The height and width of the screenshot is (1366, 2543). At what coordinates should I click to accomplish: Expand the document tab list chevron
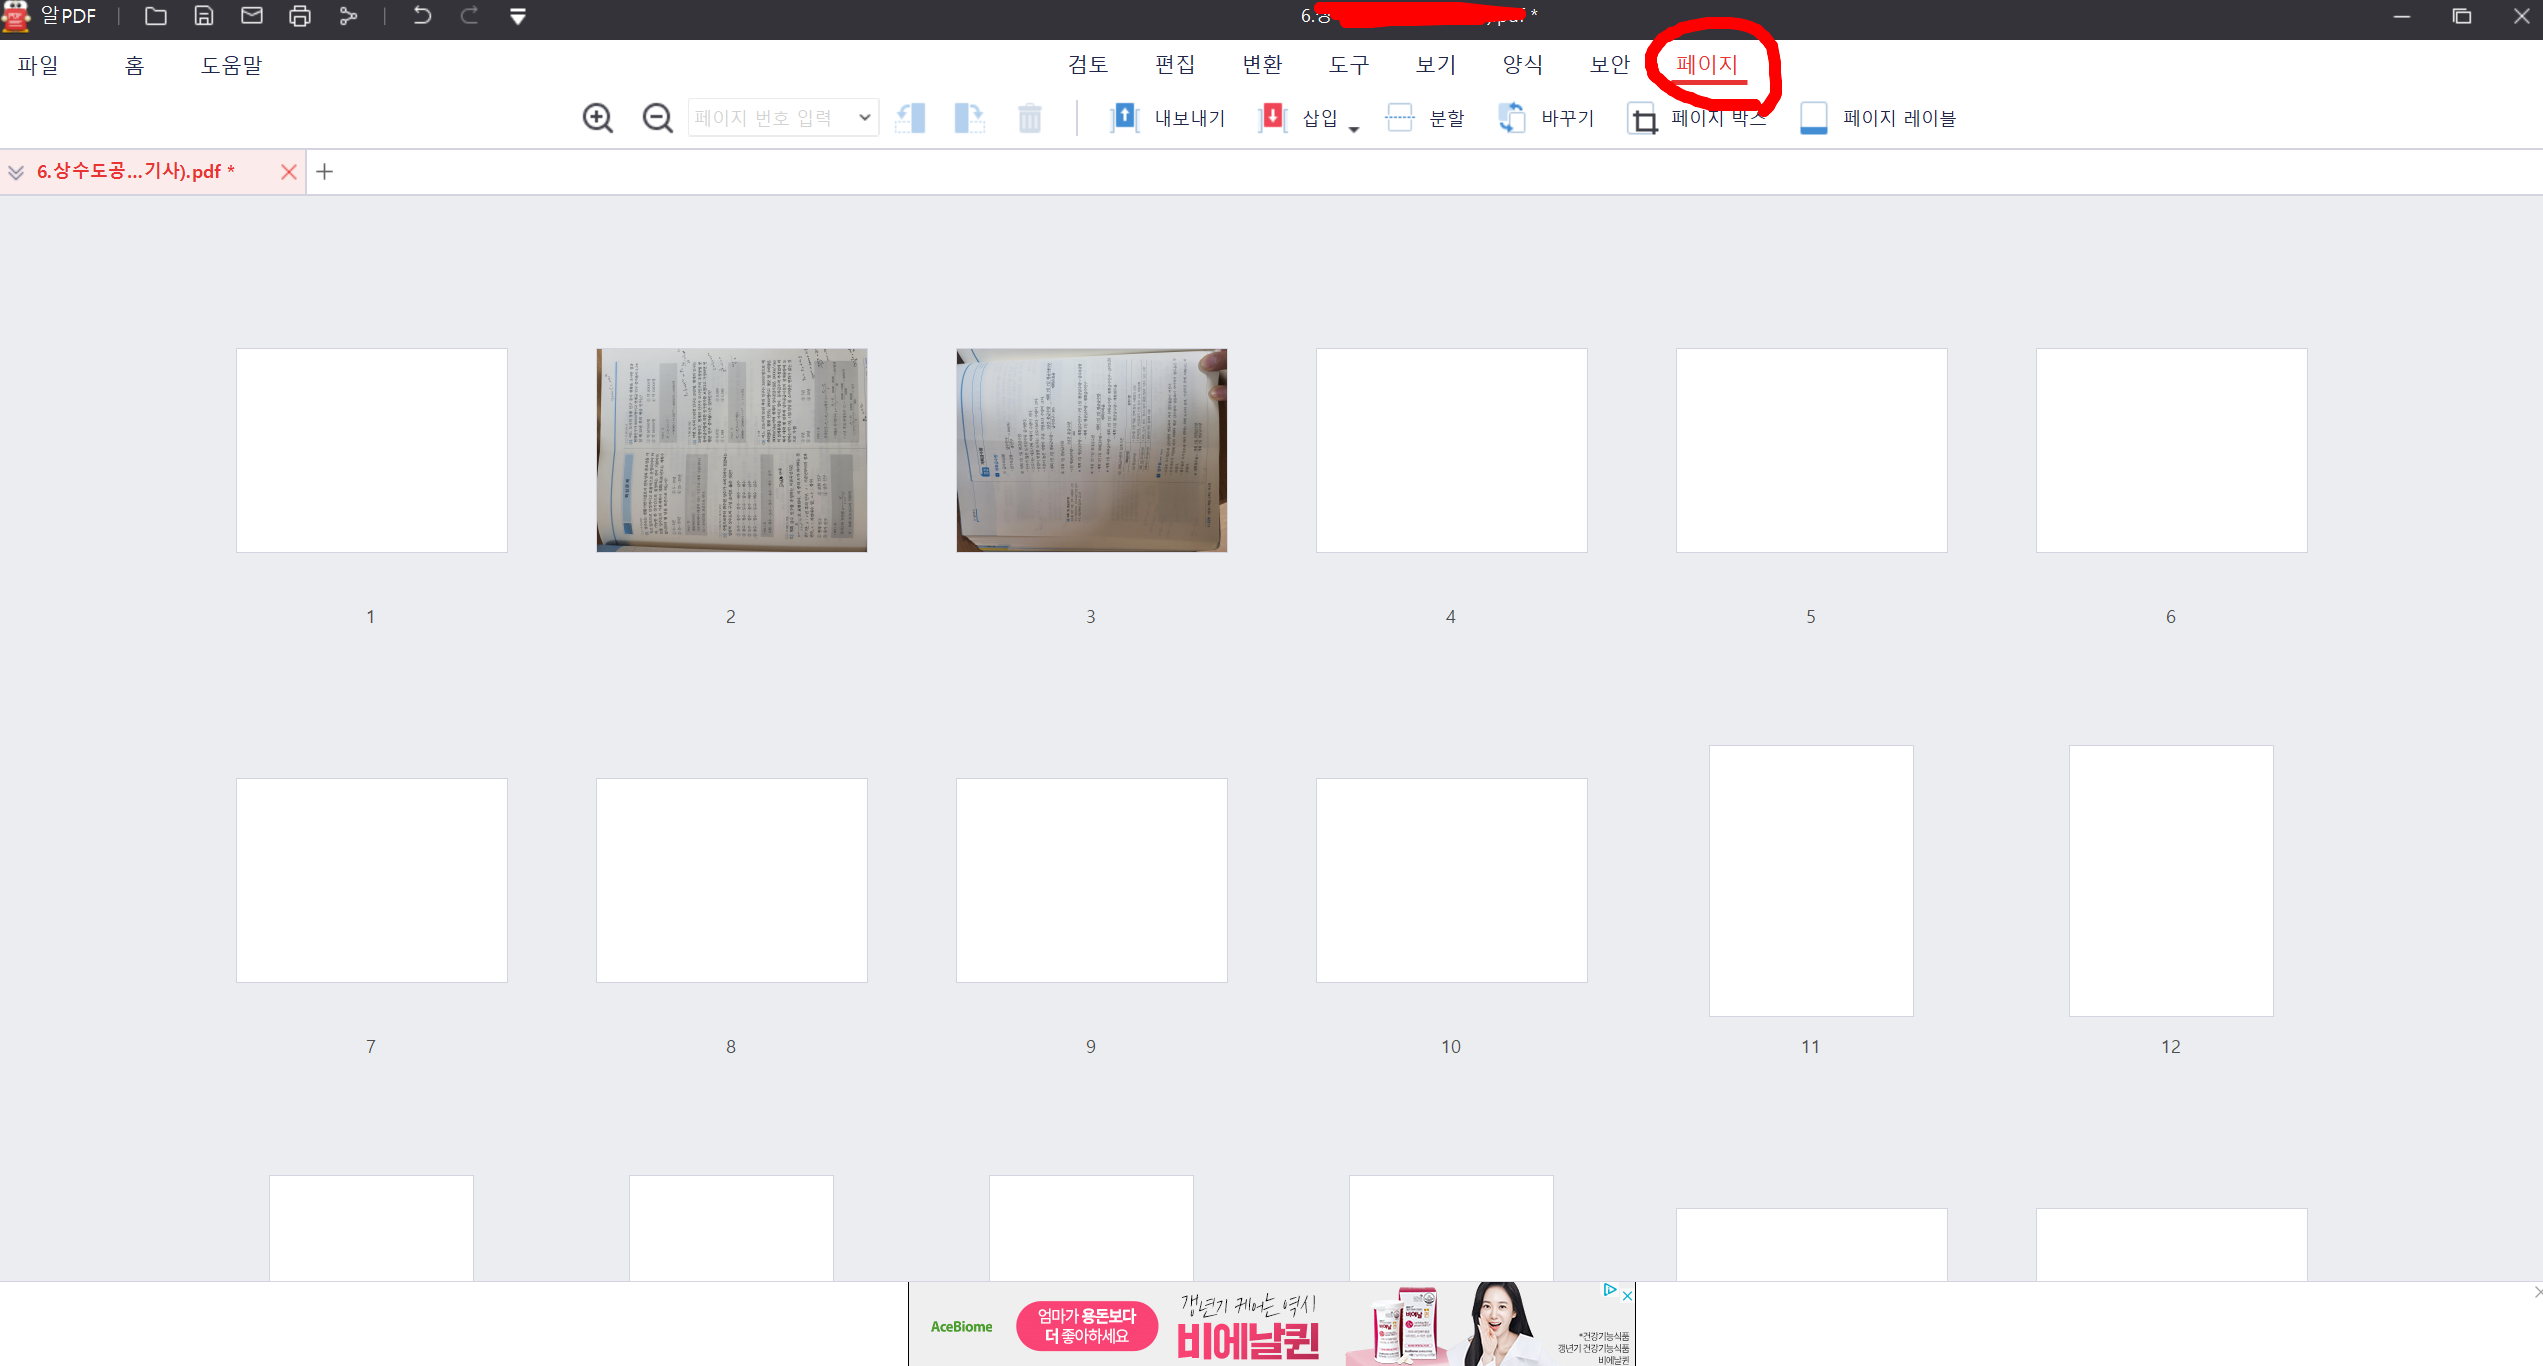16,172
